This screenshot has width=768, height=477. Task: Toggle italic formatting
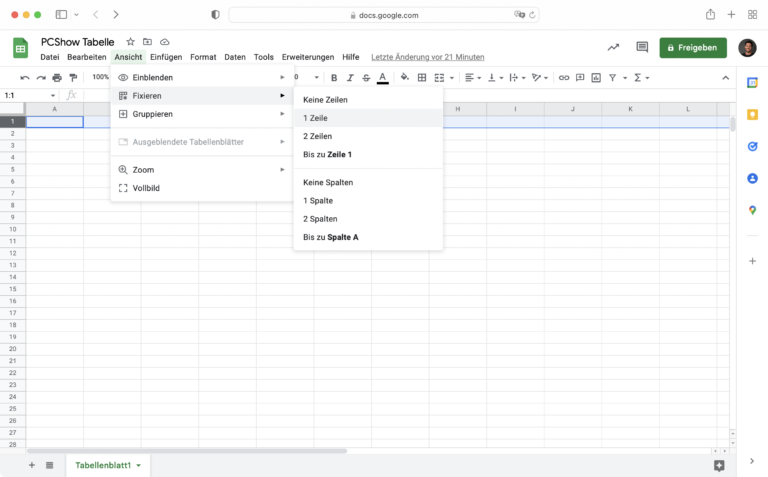(x=350, y=78)
